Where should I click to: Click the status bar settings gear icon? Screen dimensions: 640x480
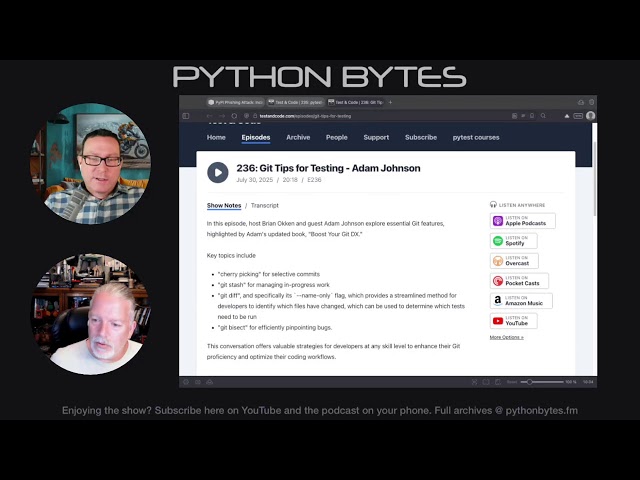(186, 382)
